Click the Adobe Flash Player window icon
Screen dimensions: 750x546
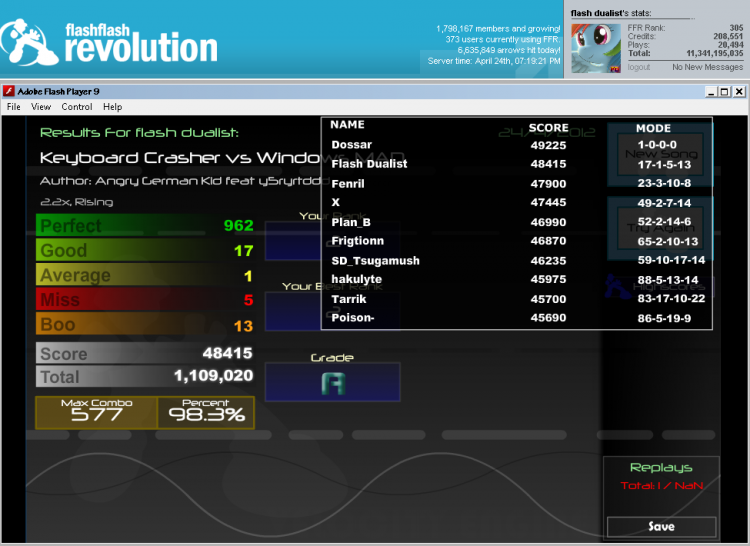[x=9, y=91]
